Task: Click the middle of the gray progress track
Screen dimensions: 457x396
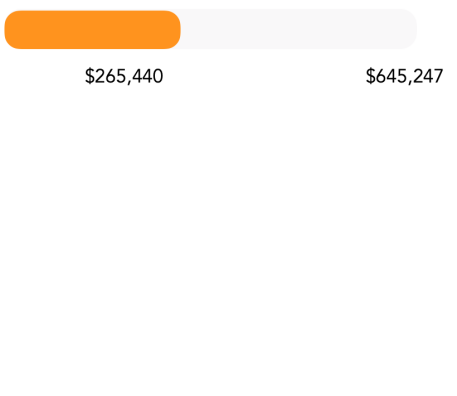Action: click(210, 29)
